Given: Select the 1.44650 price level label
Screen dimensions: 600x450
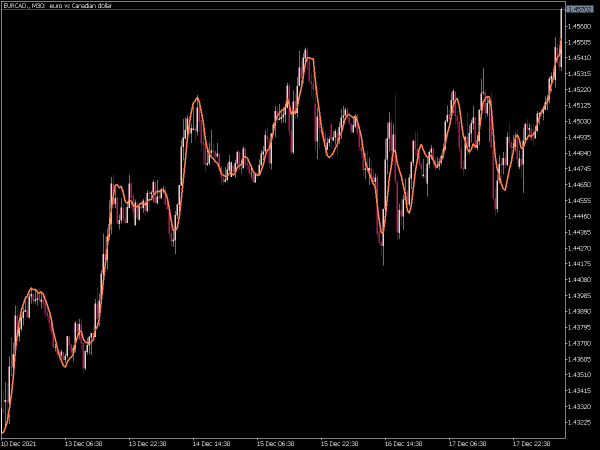Looking at the screenshot, I should (x=580, y=184).
